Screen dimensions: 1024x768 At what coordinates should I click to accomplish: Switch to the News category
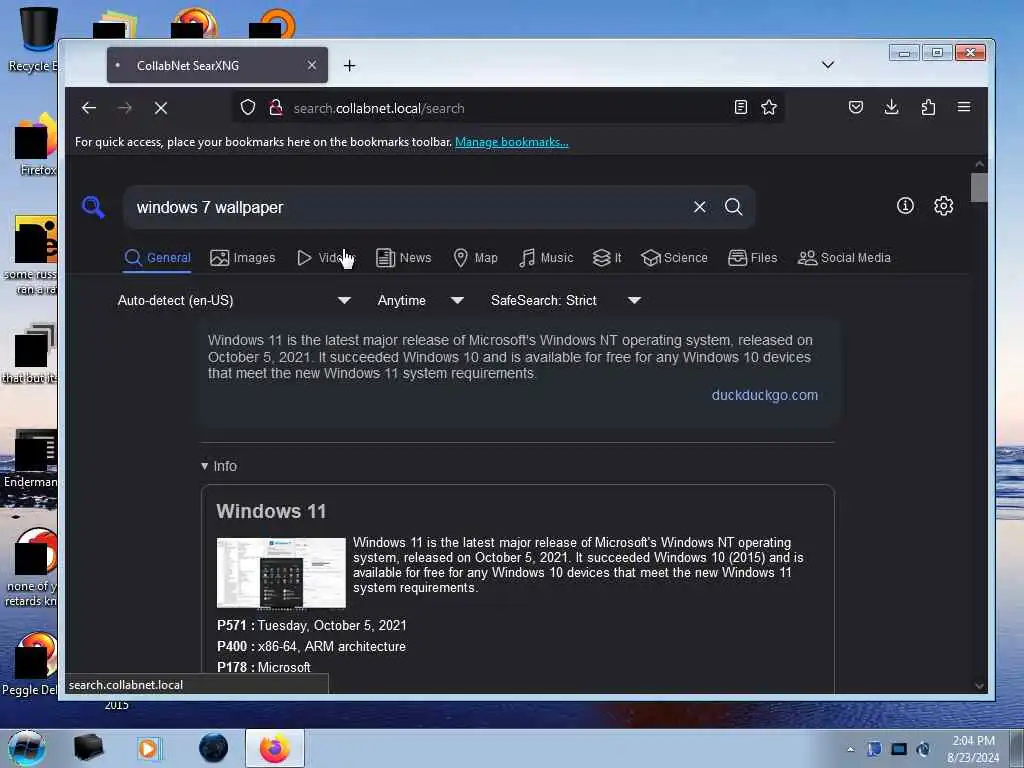[404, 258]
